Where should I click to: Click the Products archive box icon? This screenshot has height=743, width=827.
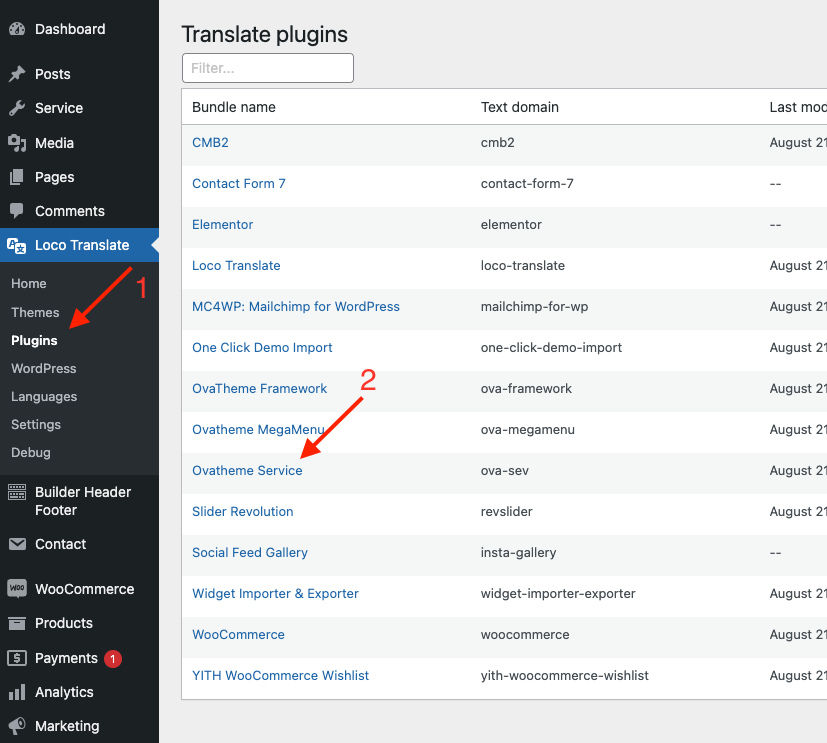17,623
